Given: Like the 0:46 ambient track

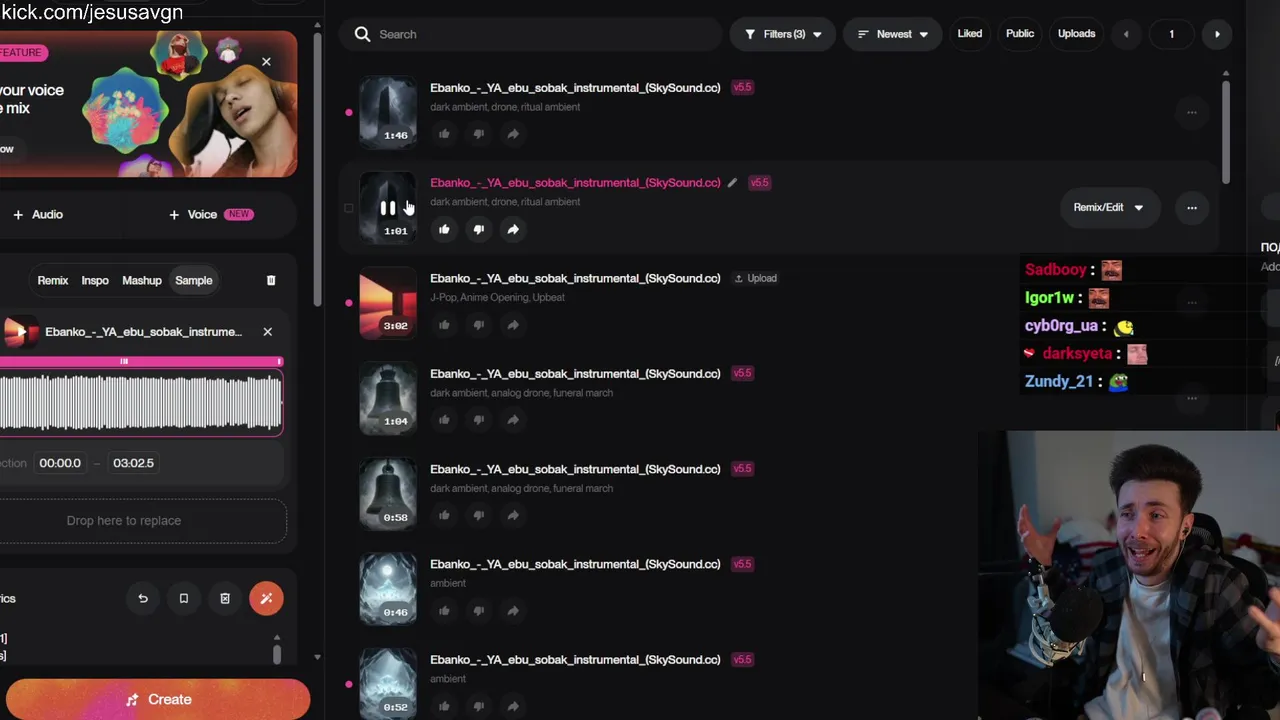Looking at the screenshot, I should coord(444,611).
